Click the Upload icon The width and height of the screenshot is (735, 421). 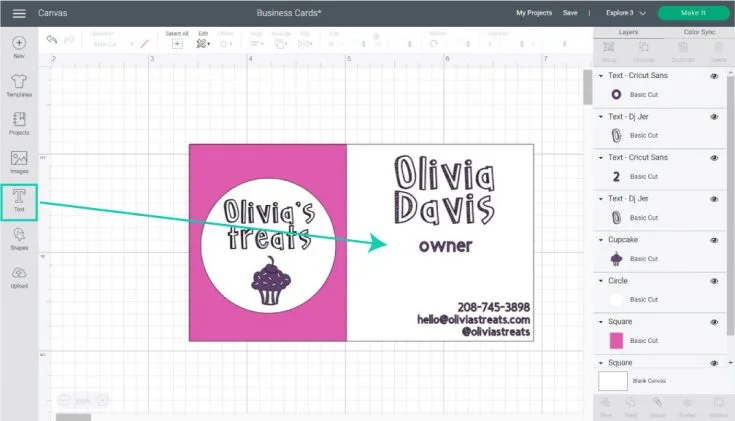[19, 277]
